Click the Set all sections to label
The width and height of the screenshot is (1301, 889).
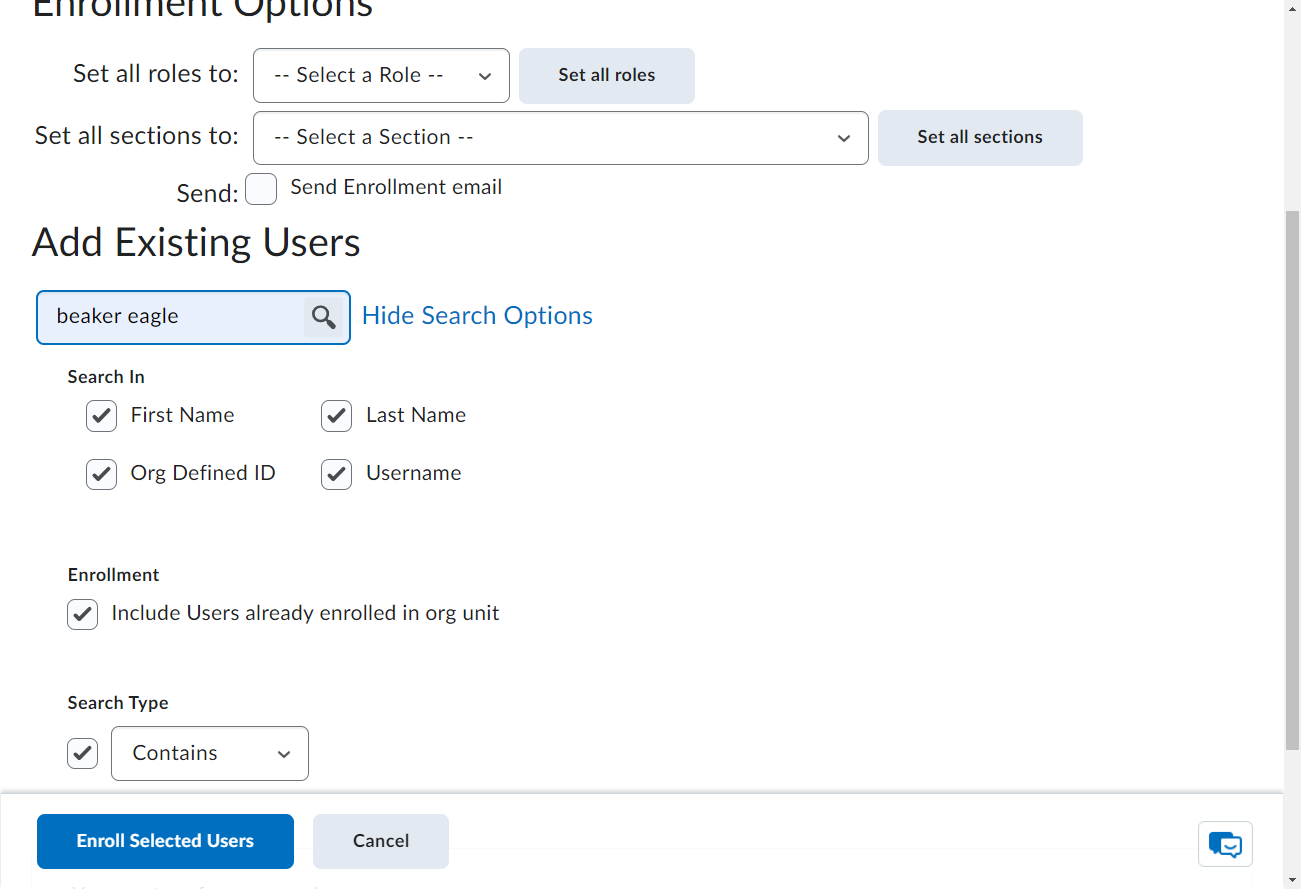pyautogui.click(x=137, y=136)
